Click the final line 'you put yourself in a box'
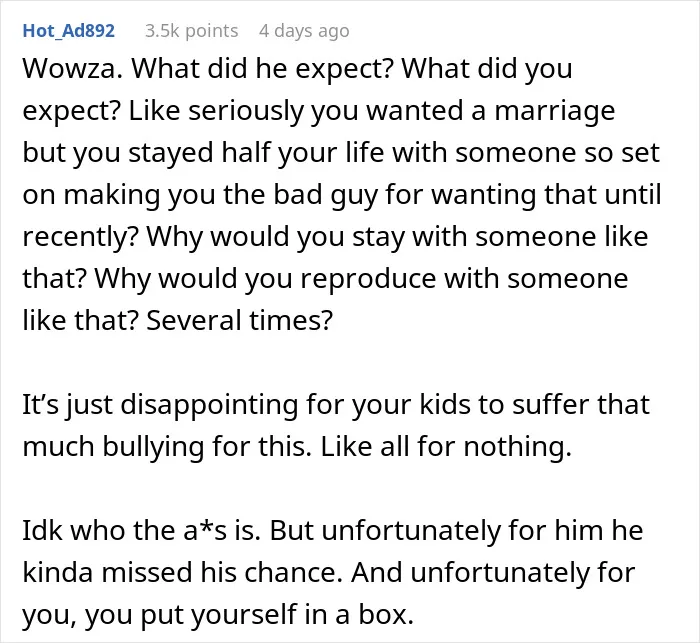Viewport: 700px width, 643px height. 218,615
